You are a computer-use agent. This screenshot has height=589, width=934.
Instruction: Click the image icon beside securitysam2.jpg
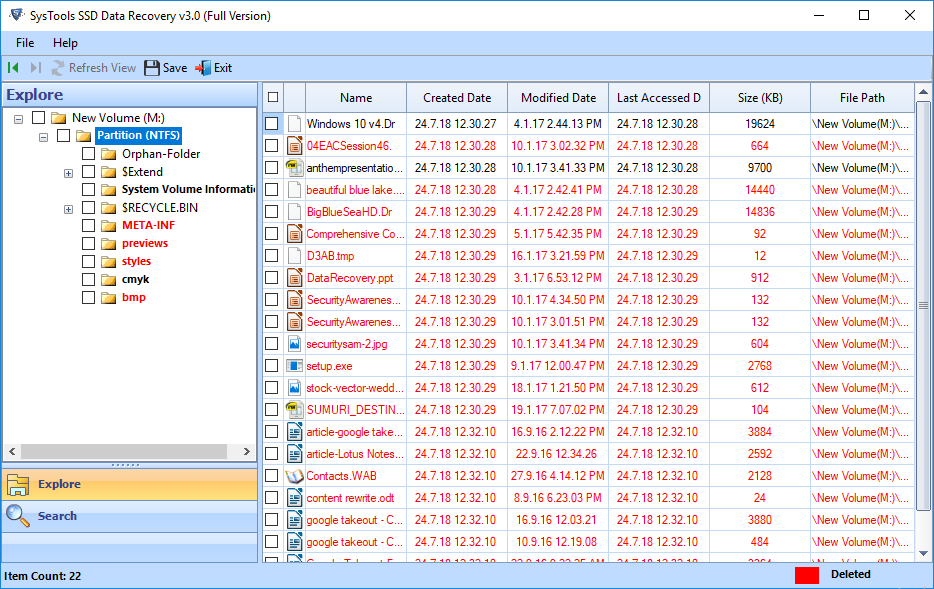coord(293,343)
